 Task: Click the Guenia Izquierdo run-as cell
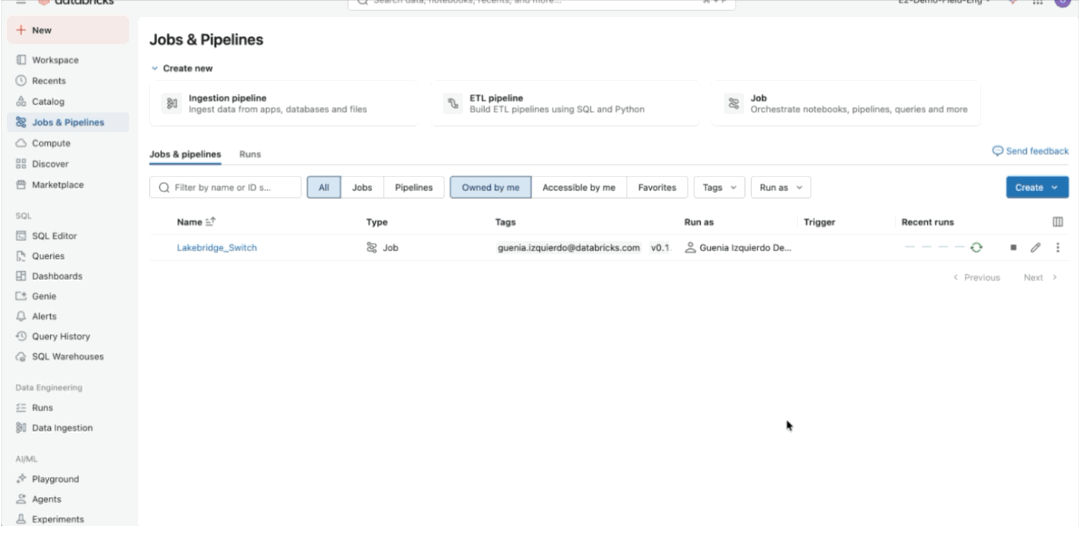tap(738, 247)
